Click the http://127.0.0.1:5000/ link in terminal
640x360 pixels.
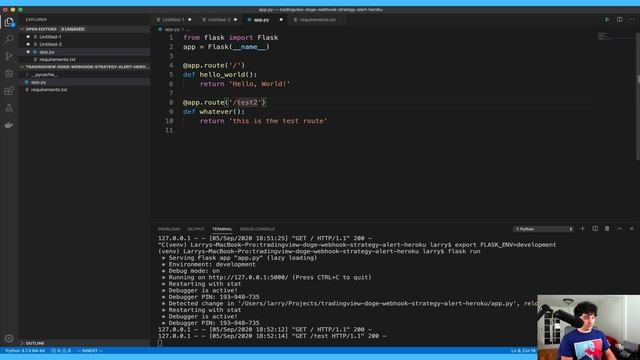click(248, 278)
